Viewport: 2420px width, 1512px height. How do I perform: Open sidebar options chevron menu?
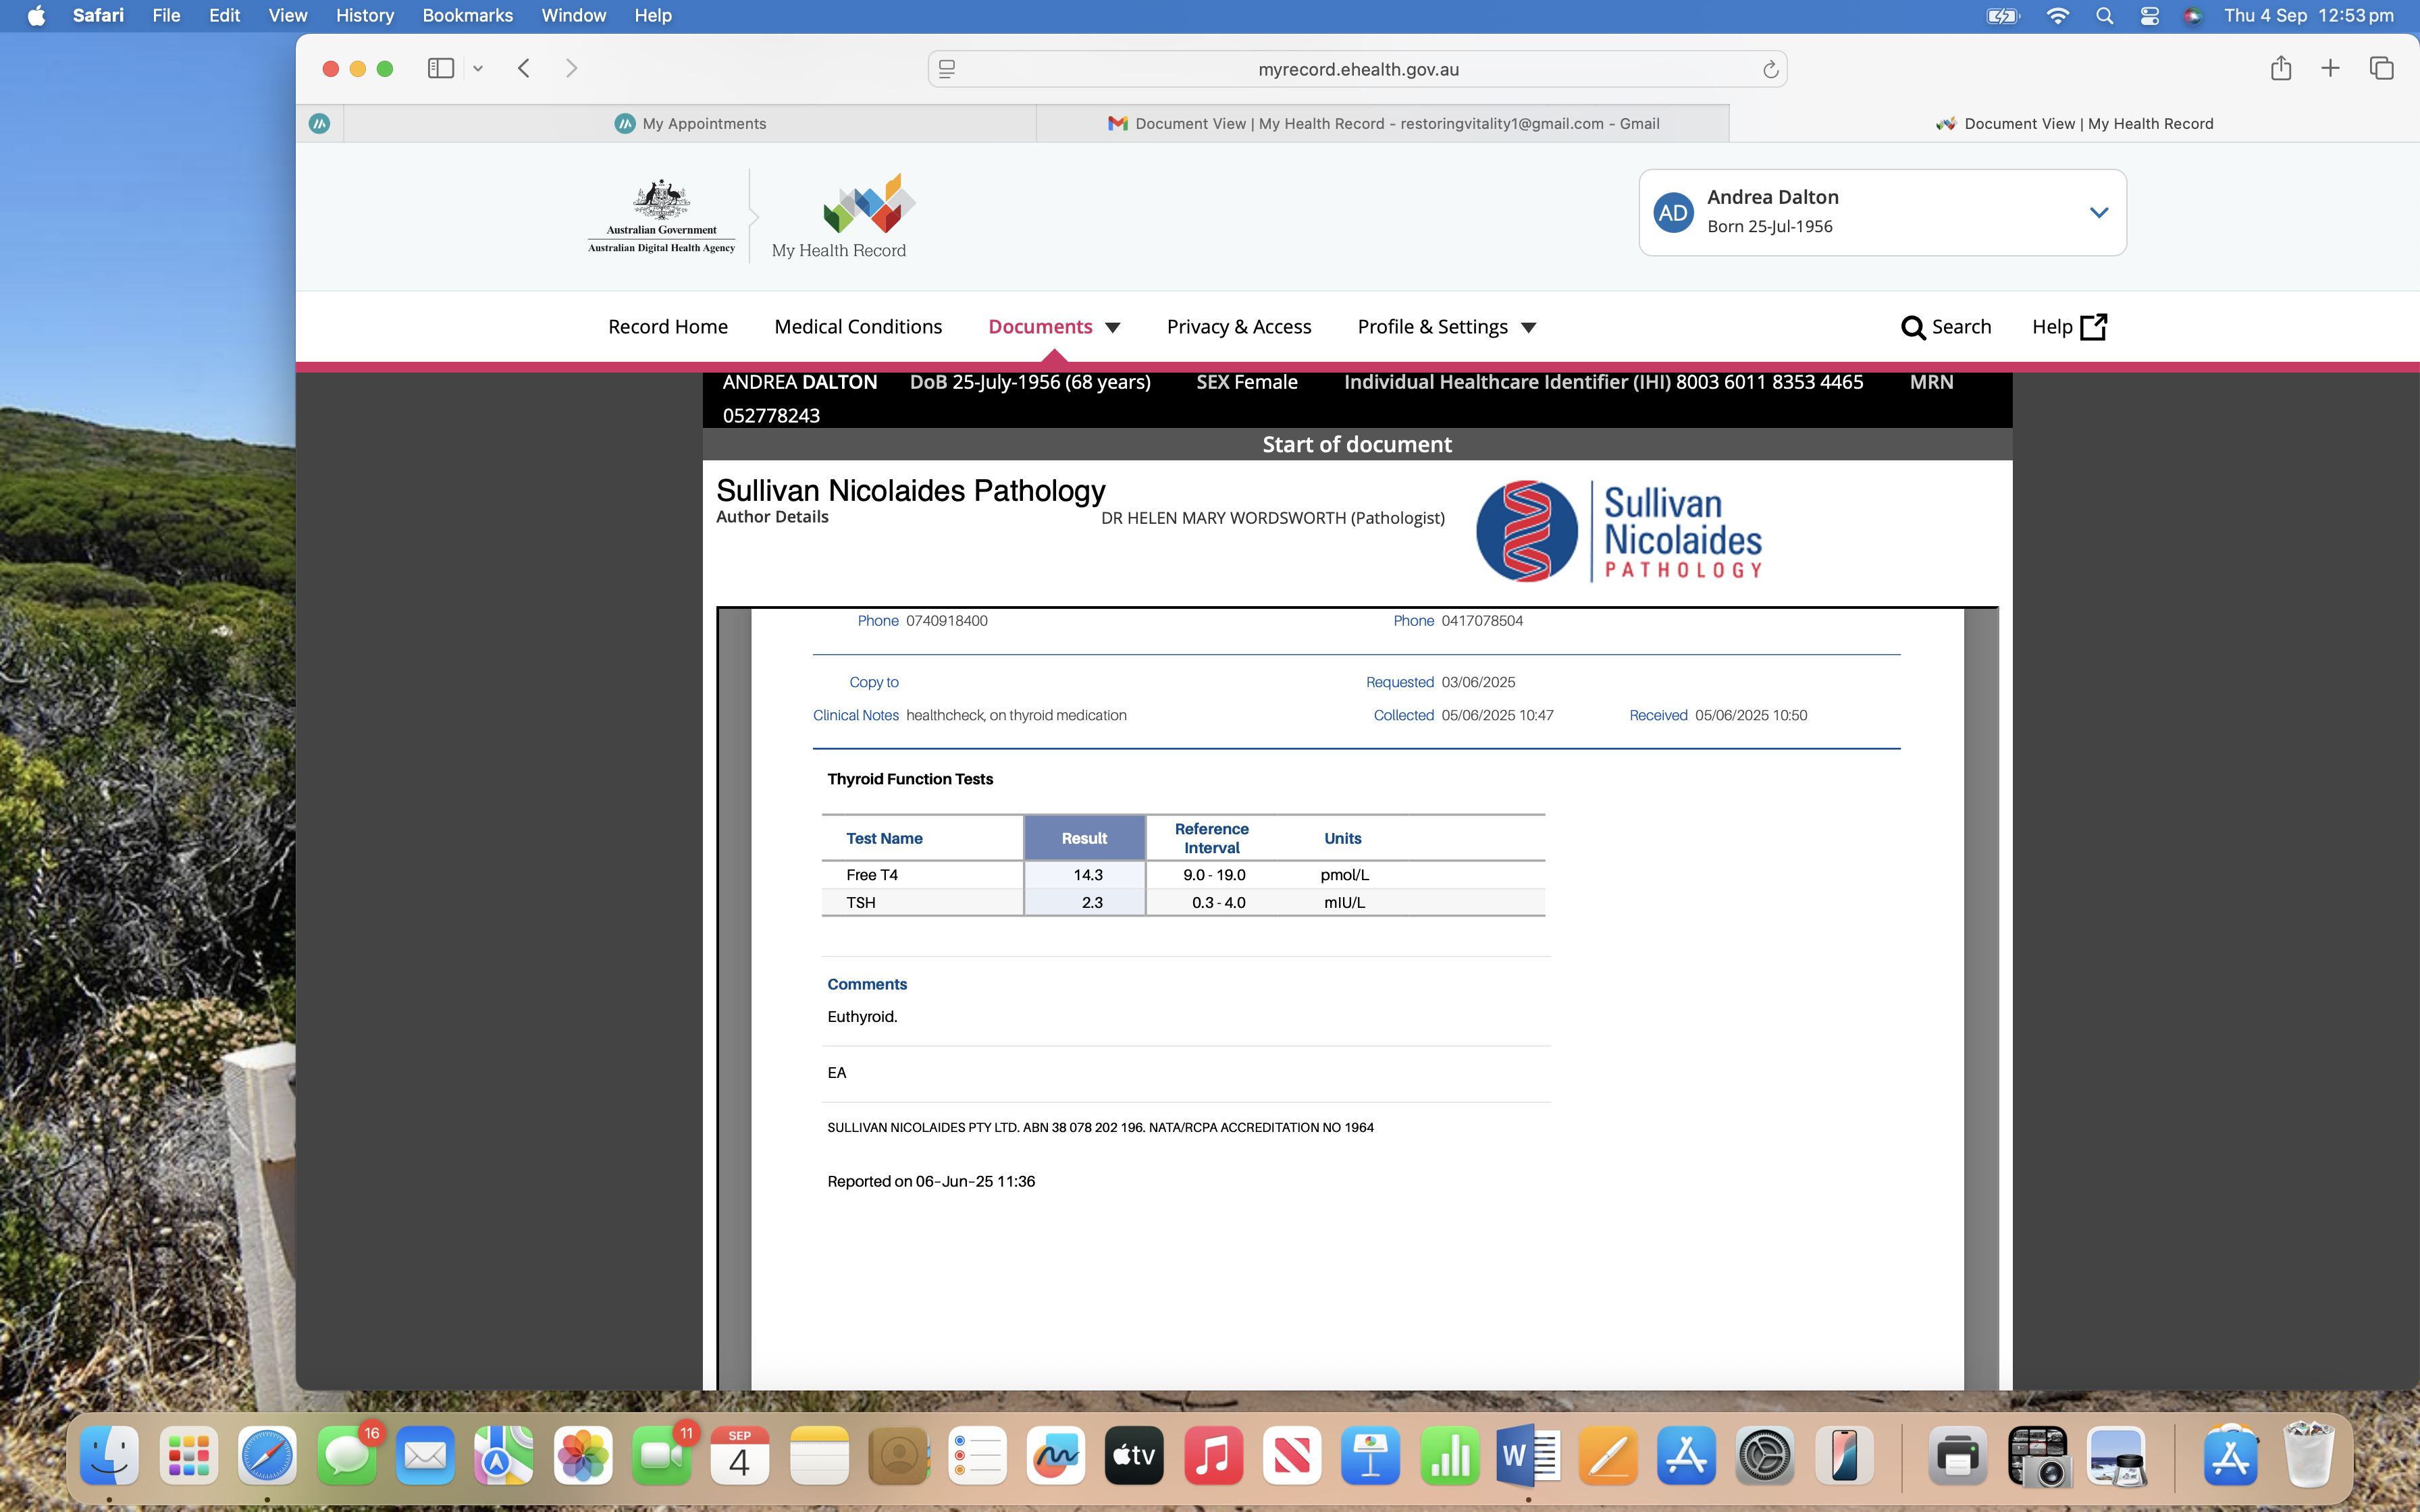click(x=478, y=68)
